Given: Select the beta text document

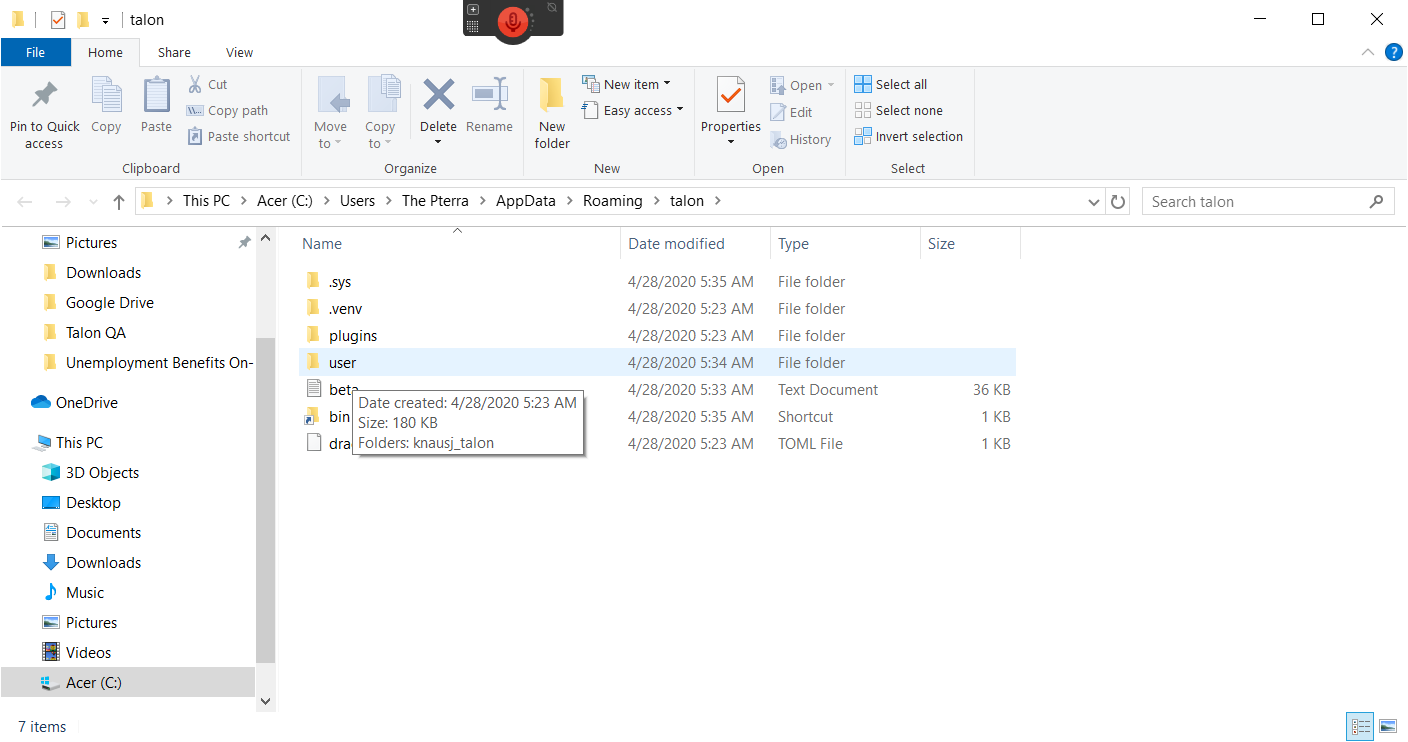Looking at the screenshot, I should click(x=657, y=390).
